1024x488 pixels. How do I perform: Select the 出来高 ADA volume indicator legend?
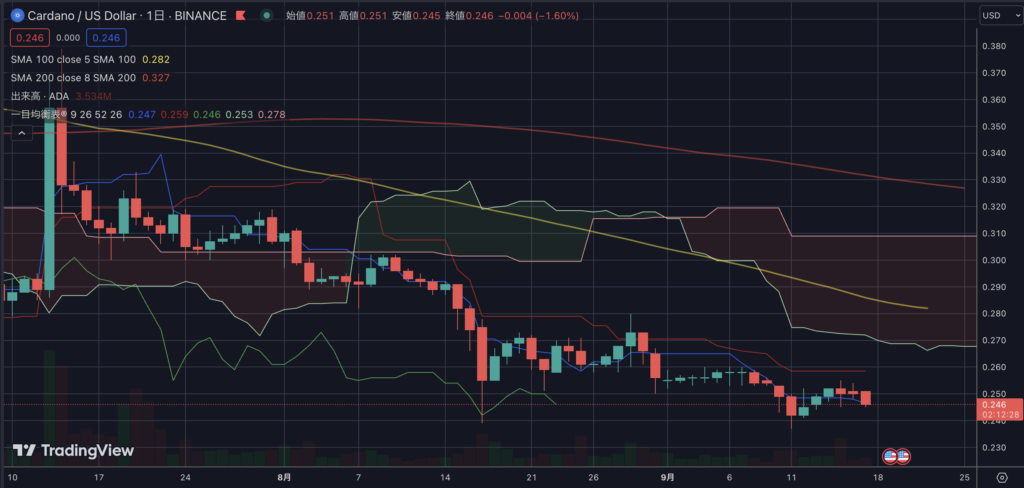click(38, 96)
